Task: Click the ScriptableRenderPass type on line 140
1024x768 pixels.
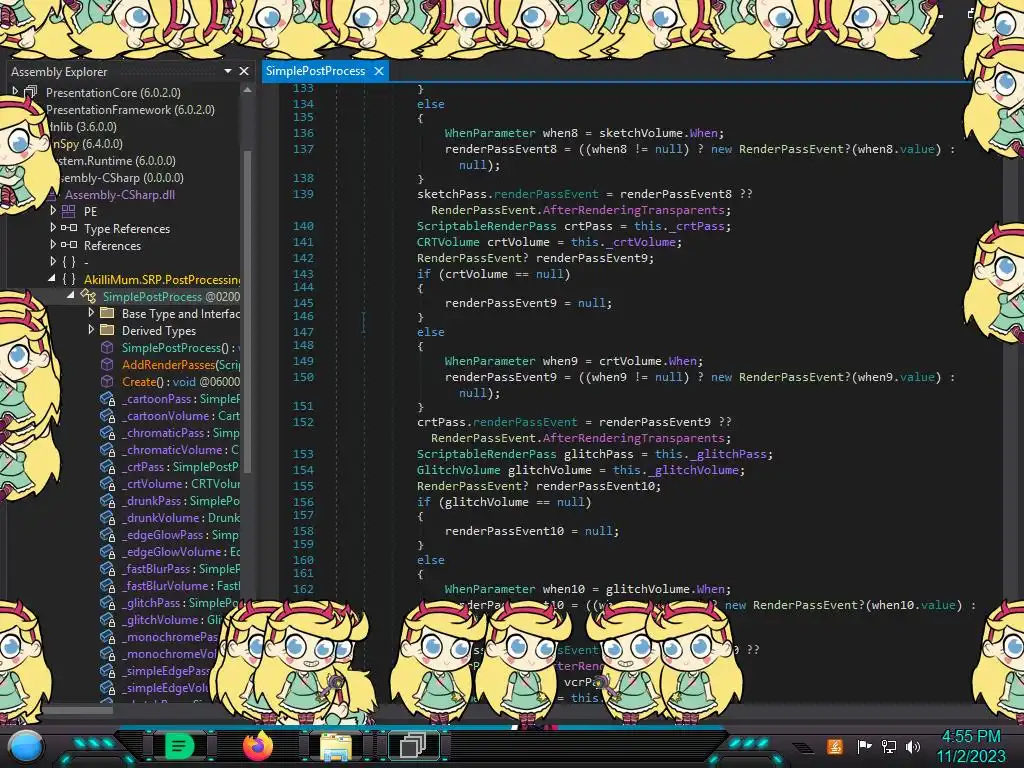Action: point(487,226)
